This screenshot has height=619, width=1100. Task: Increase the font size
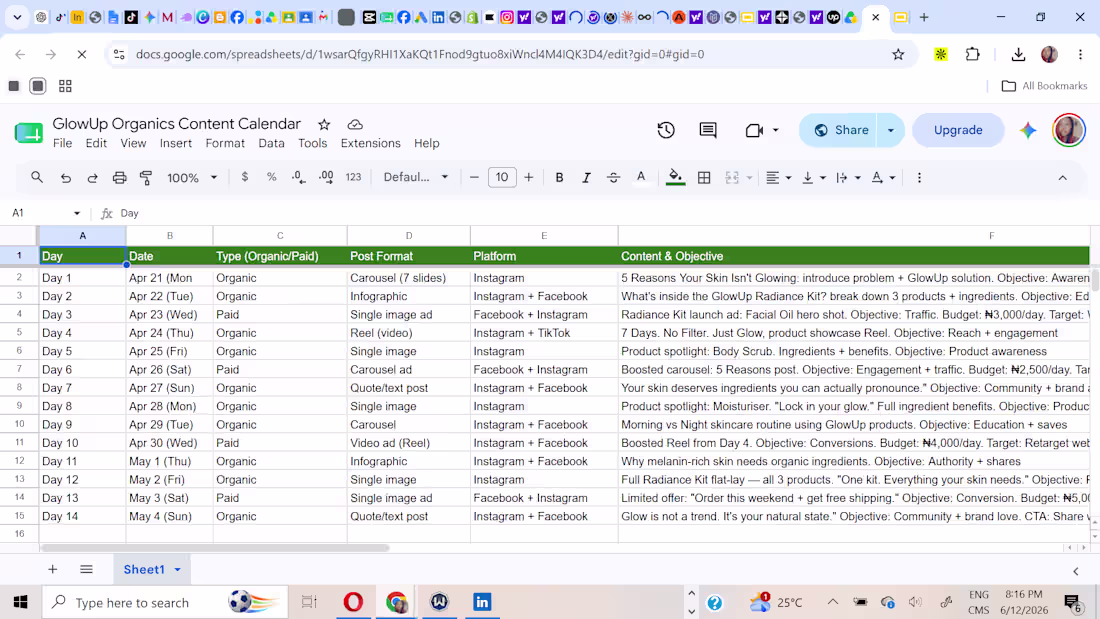[x=528, y=178]
